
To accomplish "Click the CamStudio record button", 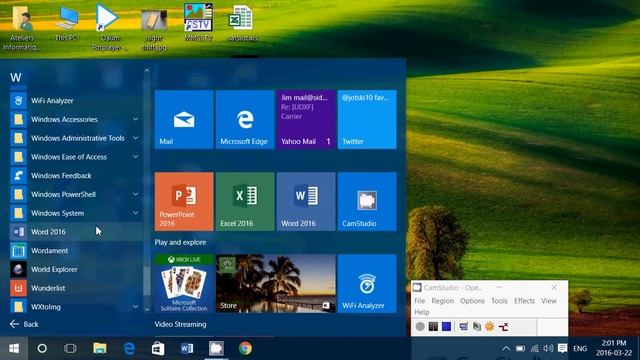I will point(420,327).
